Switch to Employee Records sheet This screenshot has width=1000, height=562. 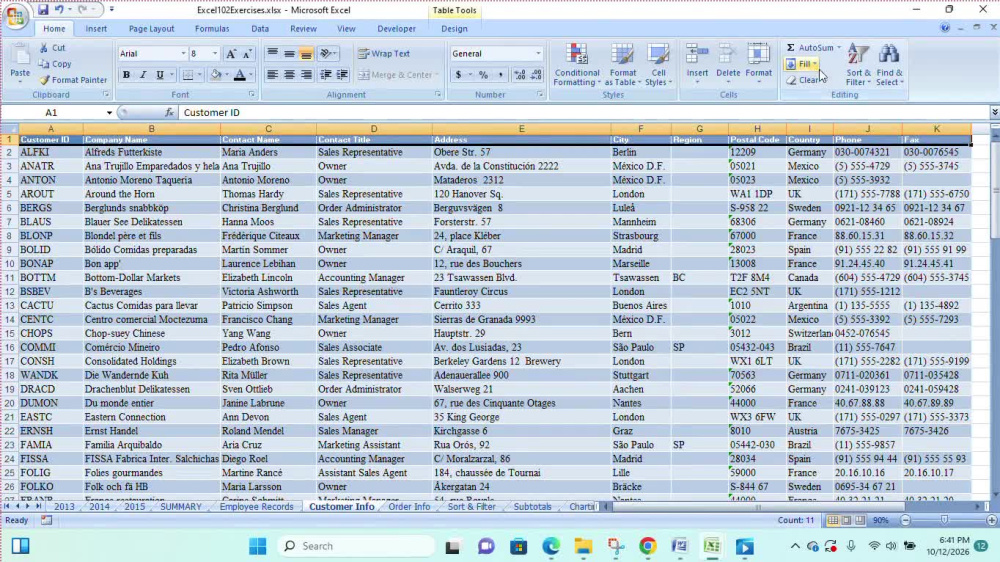[x=256, y=507]
